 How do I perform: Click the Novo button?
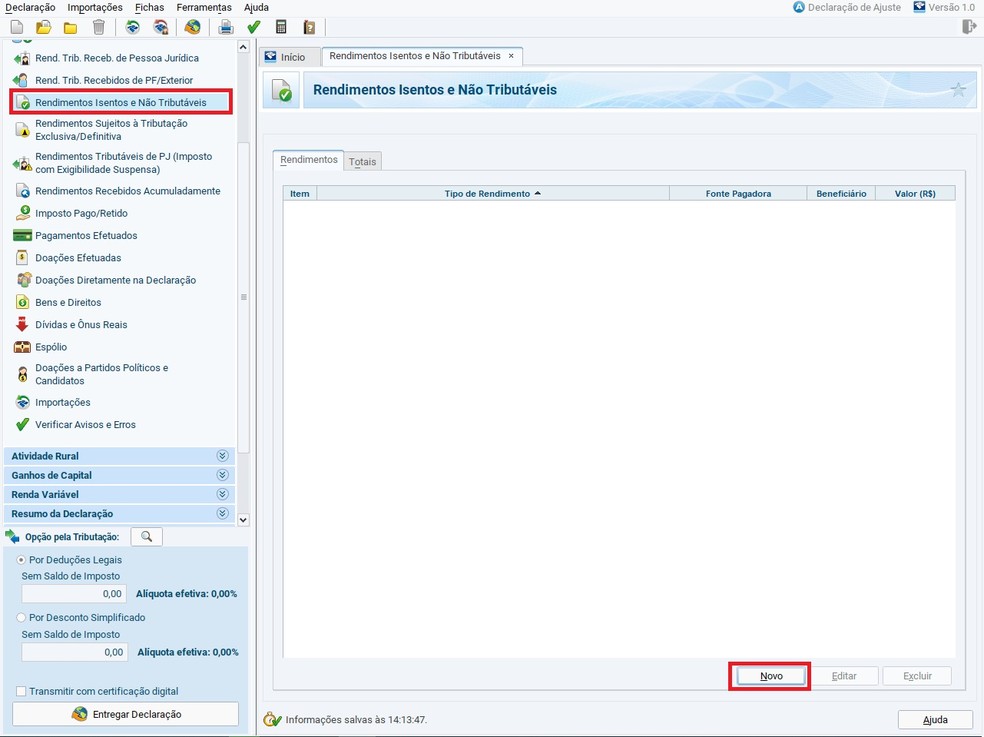point(771,676)
